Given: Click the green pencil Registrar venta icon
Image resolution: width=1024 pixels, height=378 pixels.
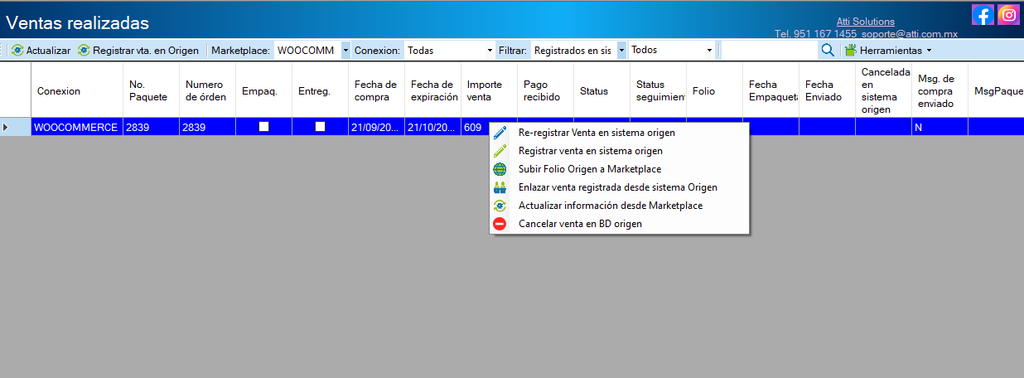Looking at the screenshot, I should point(500,151).
